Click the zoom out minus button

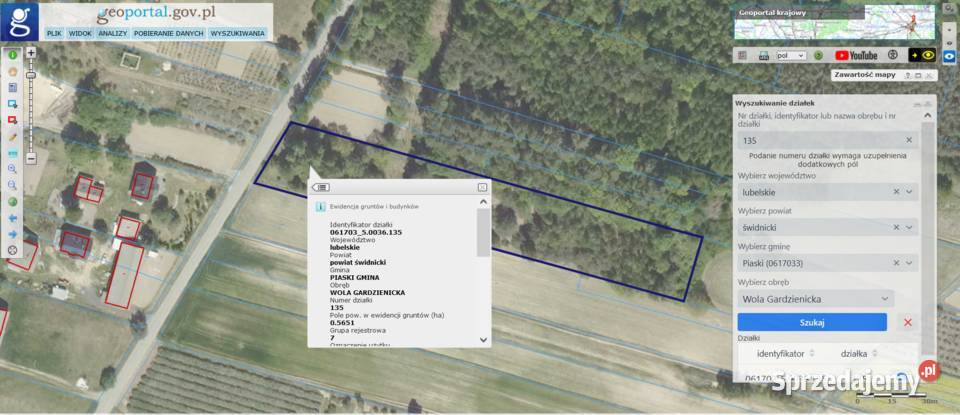[x=31, y=158]
